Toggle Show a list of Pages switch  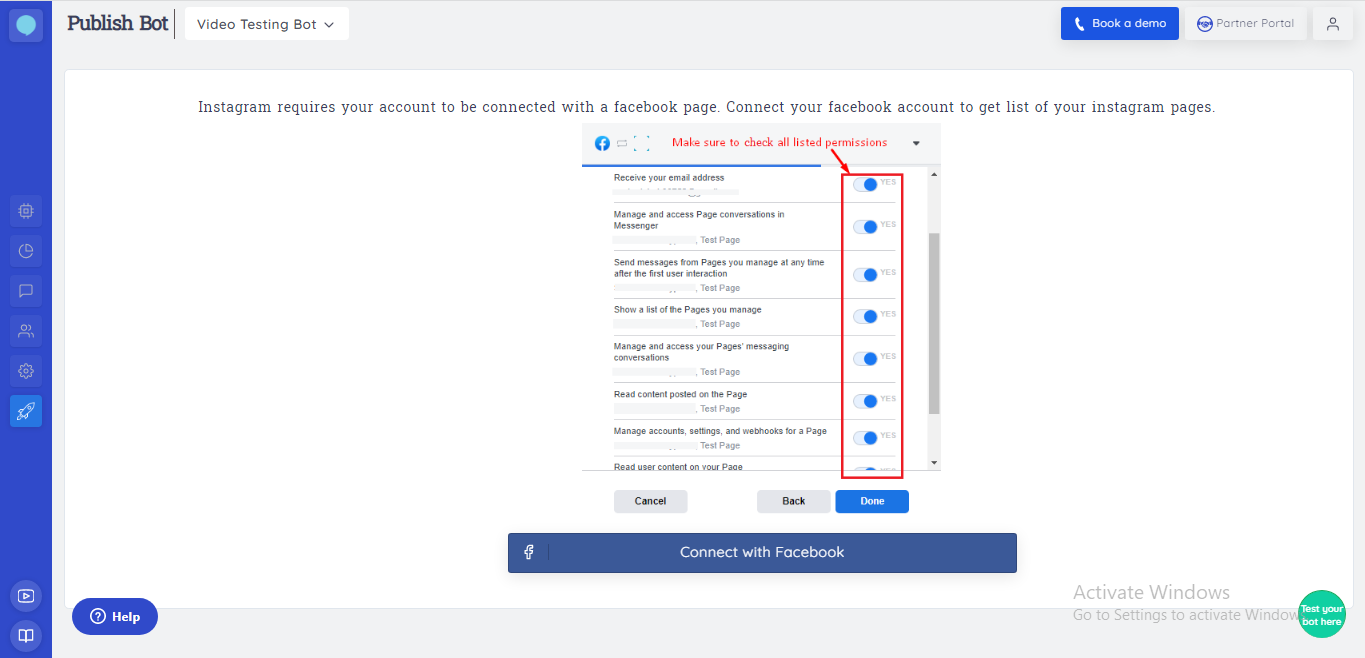[x=866, y=316]
